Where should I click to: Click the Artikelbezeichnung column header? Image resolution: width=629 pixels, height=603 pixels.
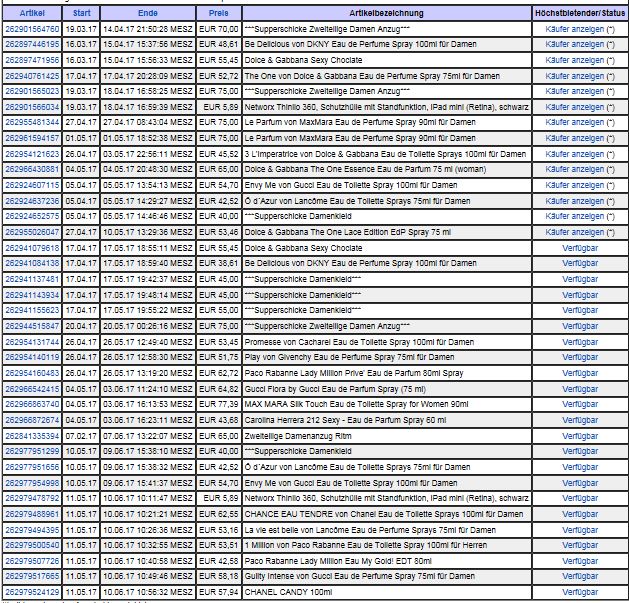(x=386, y=13)
